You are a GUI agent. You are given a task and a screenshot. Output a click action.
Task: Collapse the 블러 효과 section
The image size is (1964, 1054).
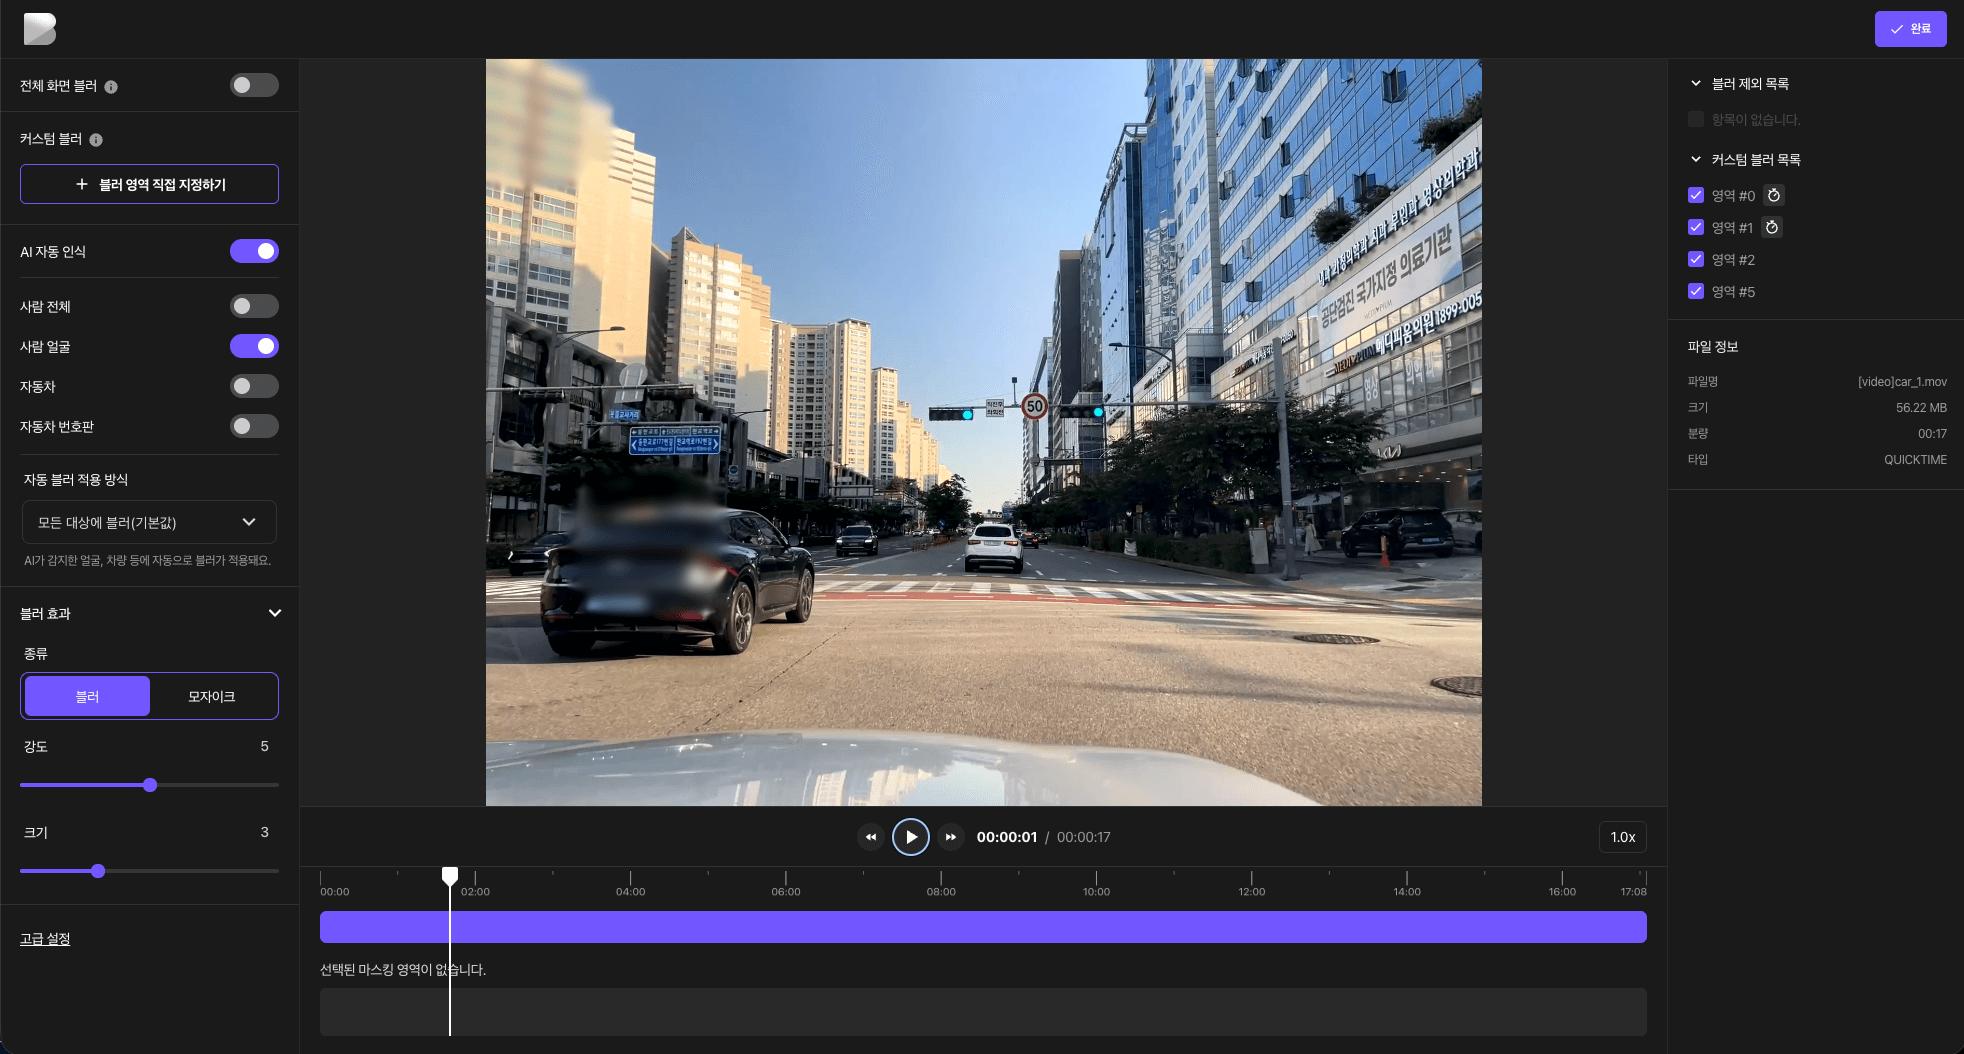[275, 613]
